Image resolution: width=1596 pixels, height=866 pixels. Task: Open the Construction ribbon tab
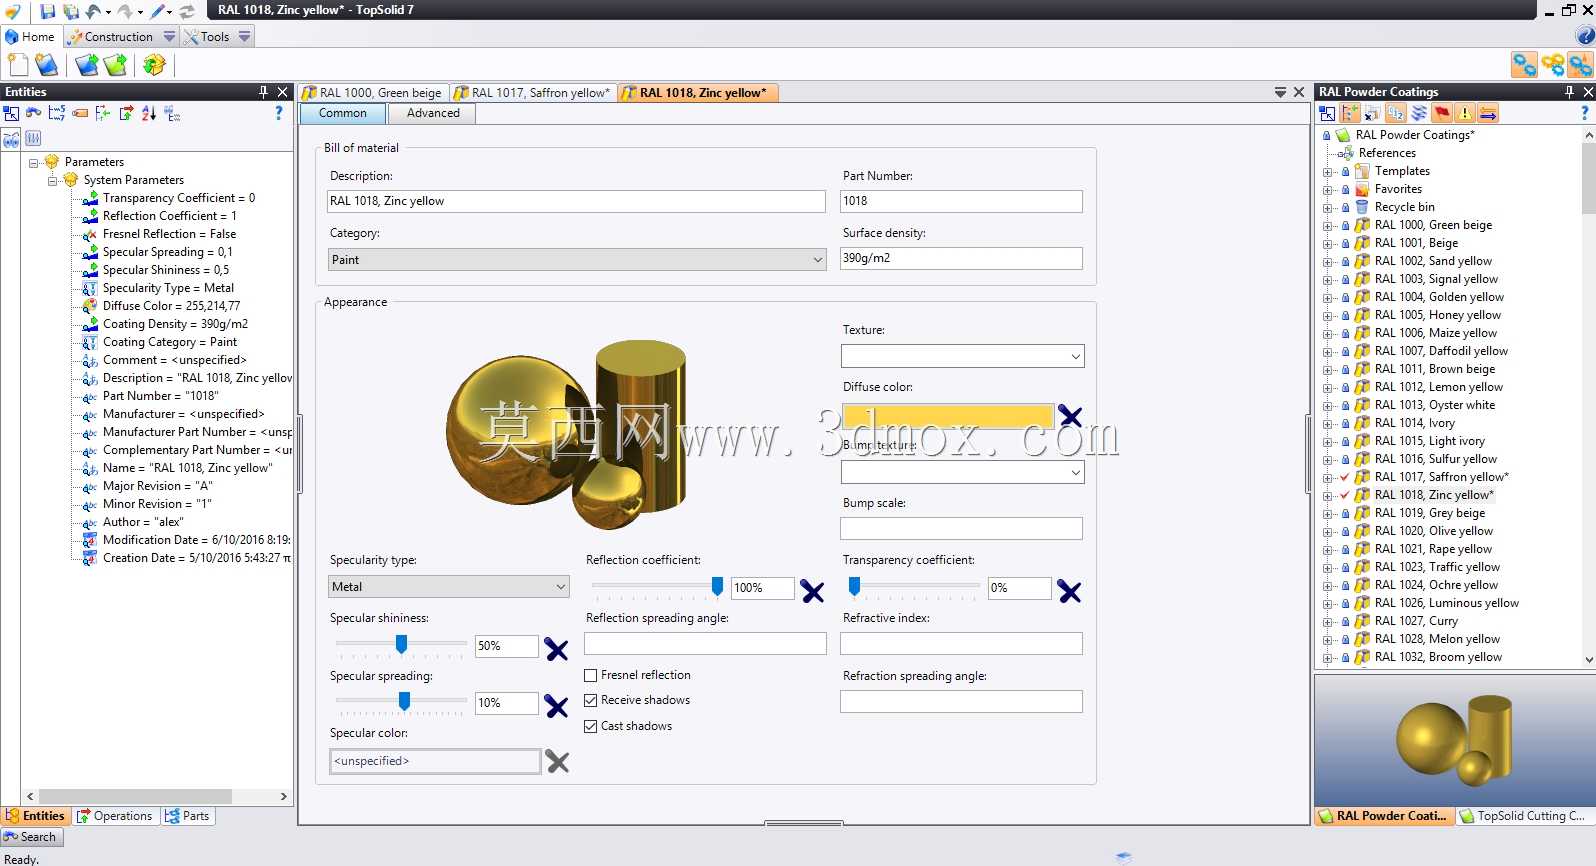click(119, 37)
